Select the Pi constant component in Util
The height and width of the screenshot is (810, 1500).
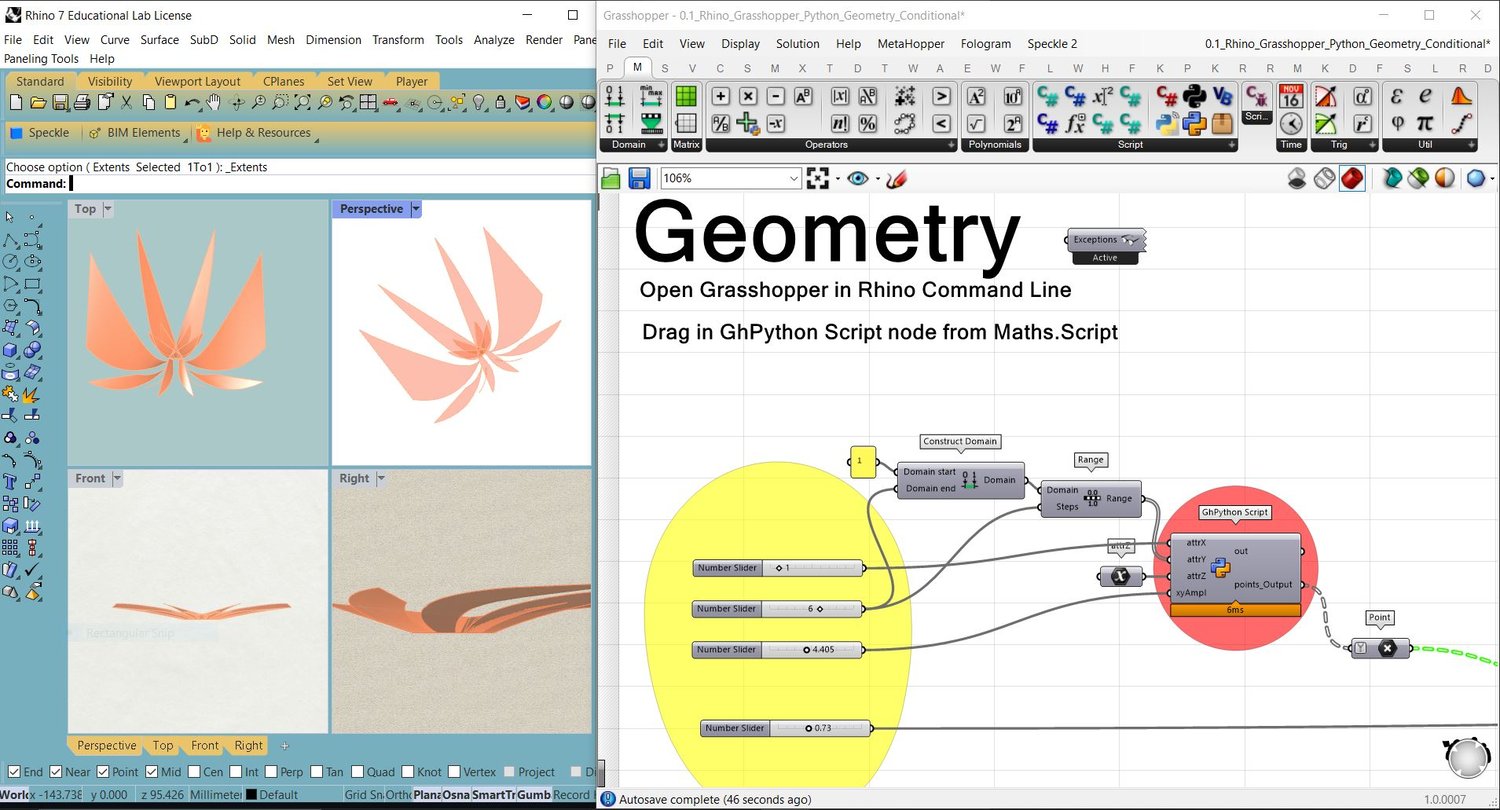click(1425, 124)
